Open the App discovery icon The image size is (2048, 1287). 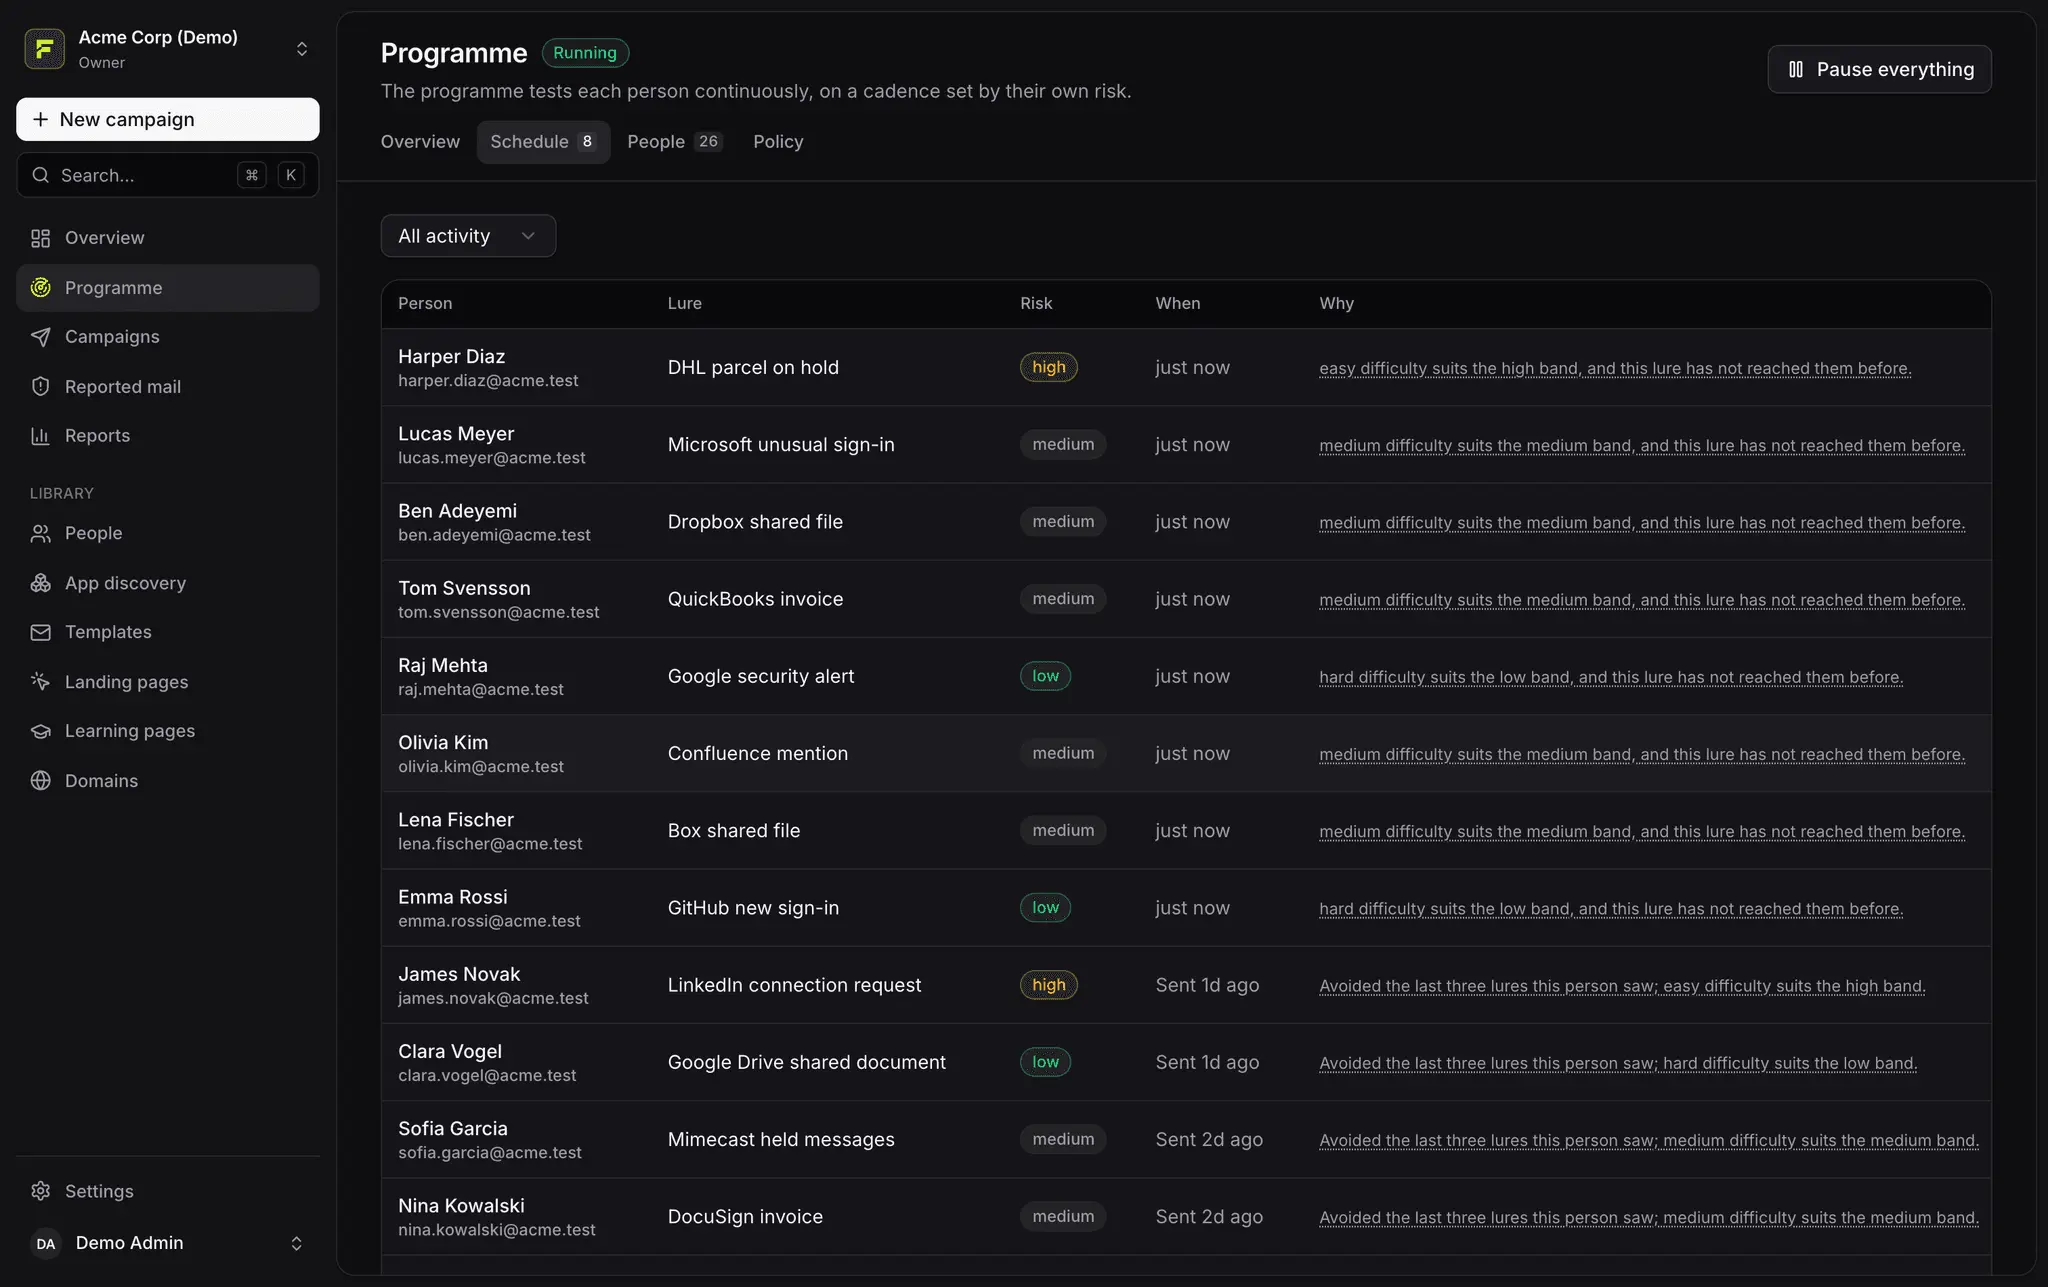[x=41, y=583]
